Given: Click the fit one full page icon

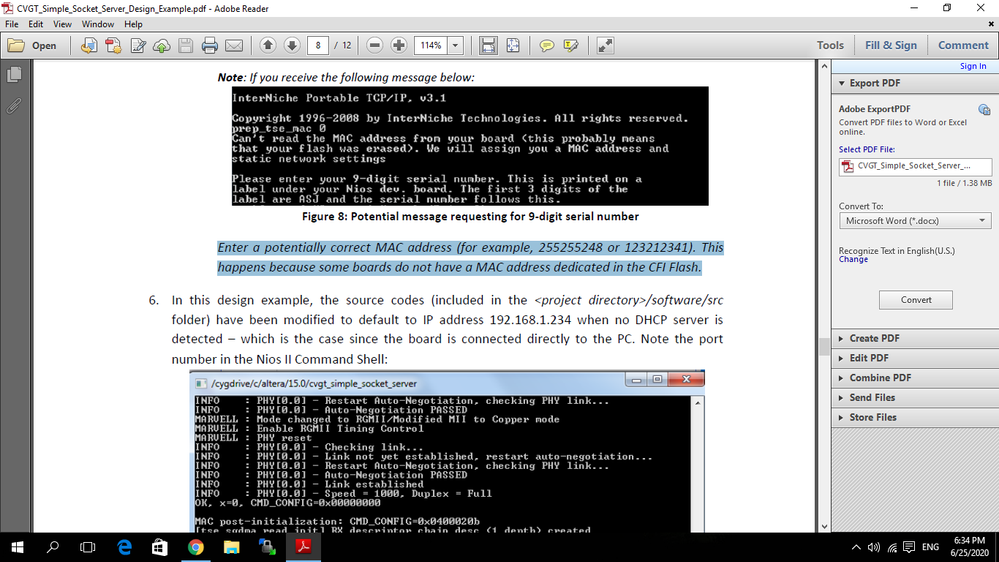Looking at the screenshot, I should coord(513,45).
